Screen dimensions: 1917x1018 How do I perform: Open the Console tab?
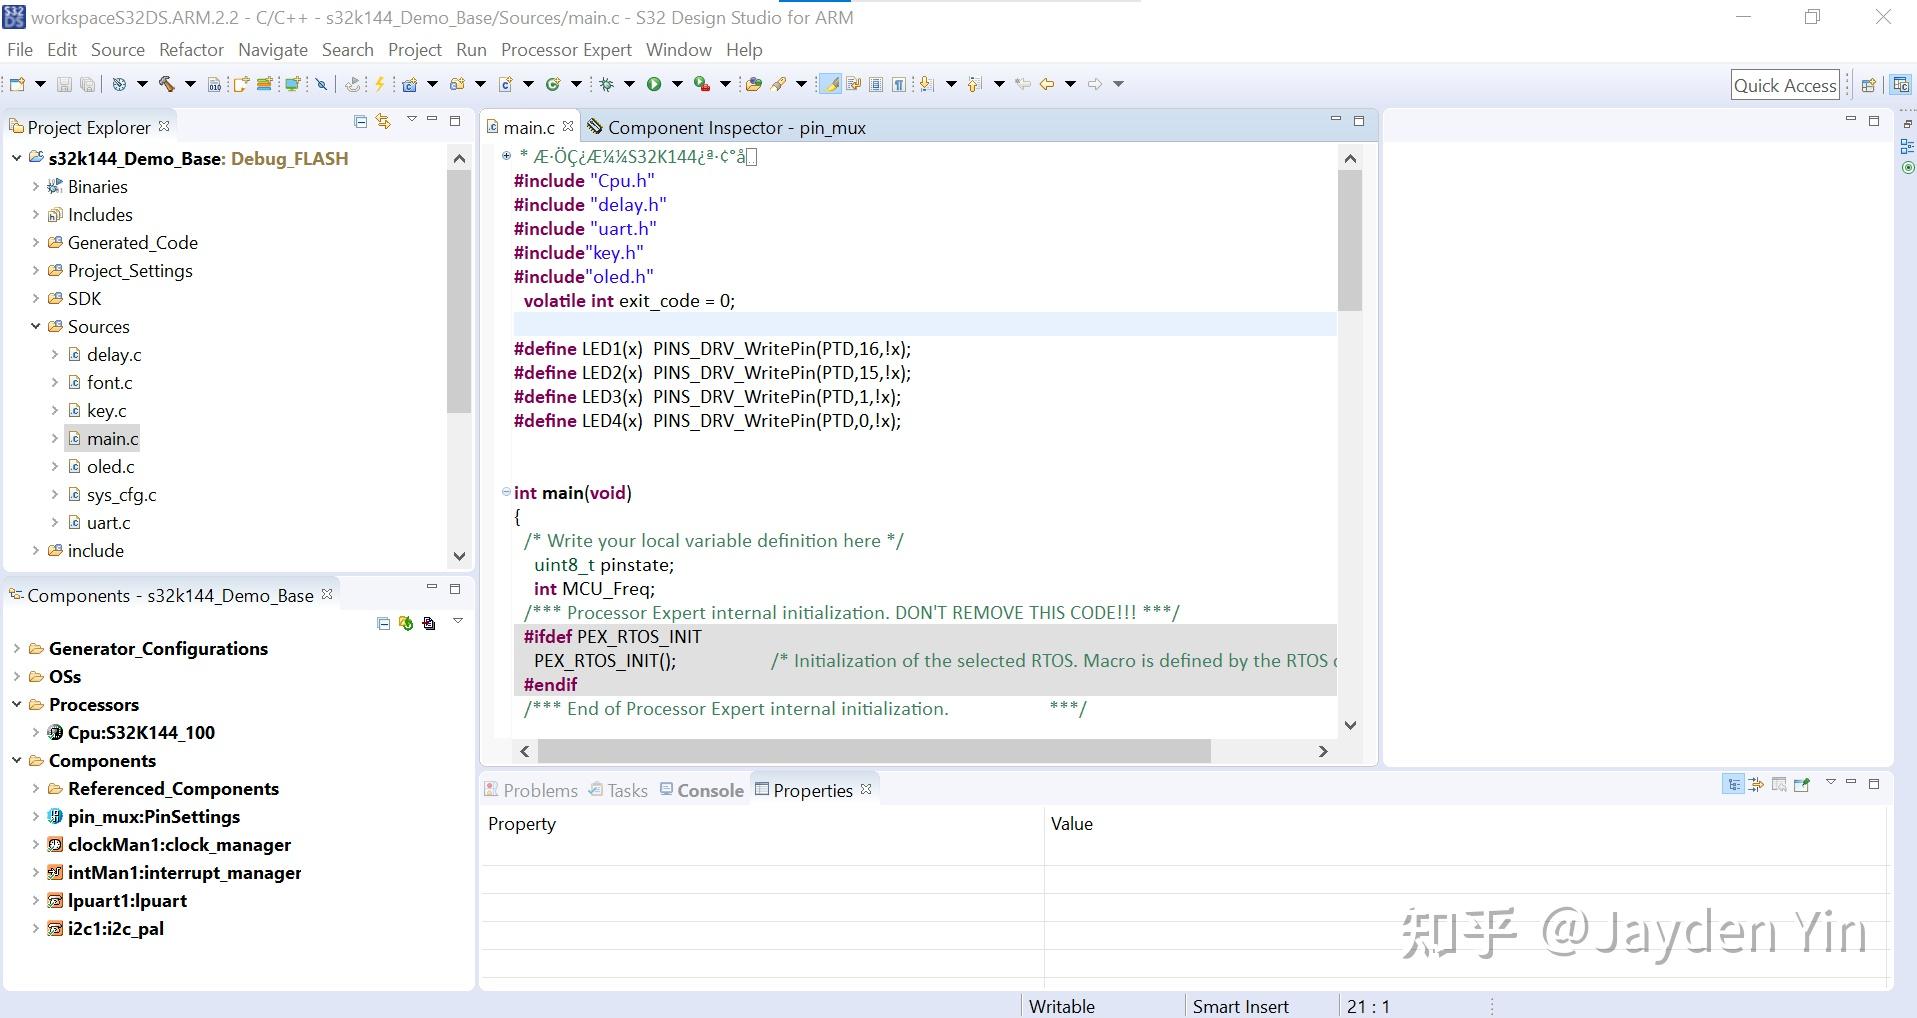(709, 790)
